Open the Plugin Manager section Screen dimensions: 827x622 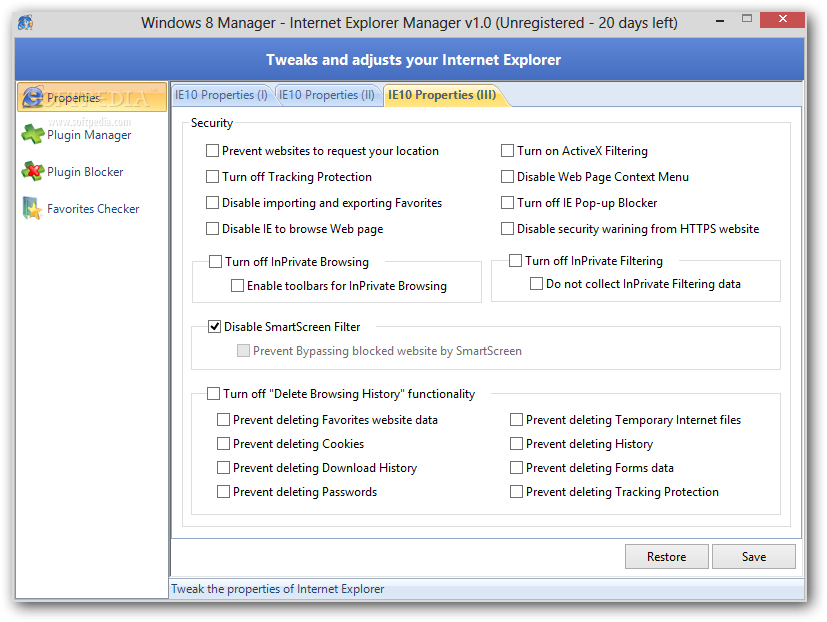[89, 135]
